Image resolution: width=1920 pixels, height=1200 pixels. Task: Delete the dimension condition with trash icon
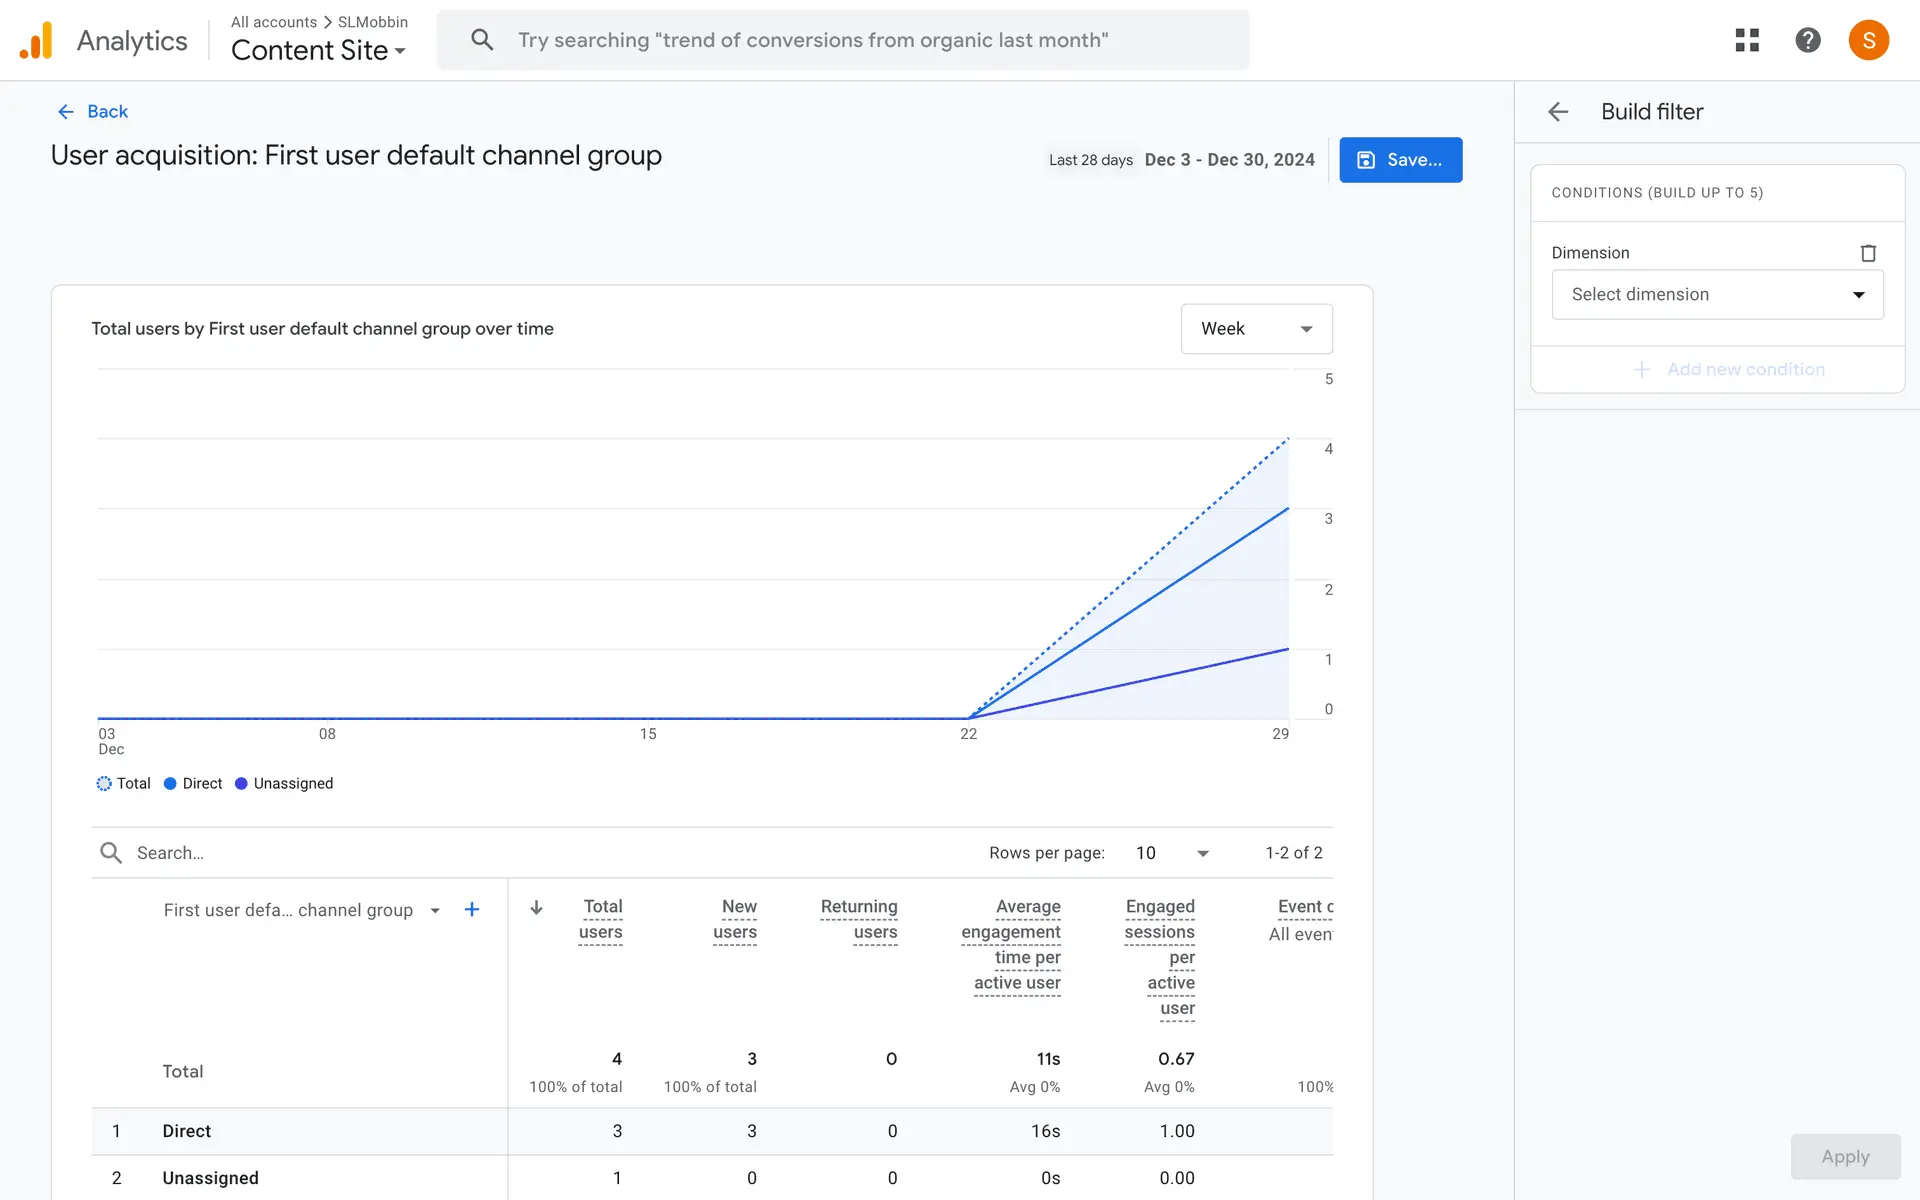tap(1867, 253)
